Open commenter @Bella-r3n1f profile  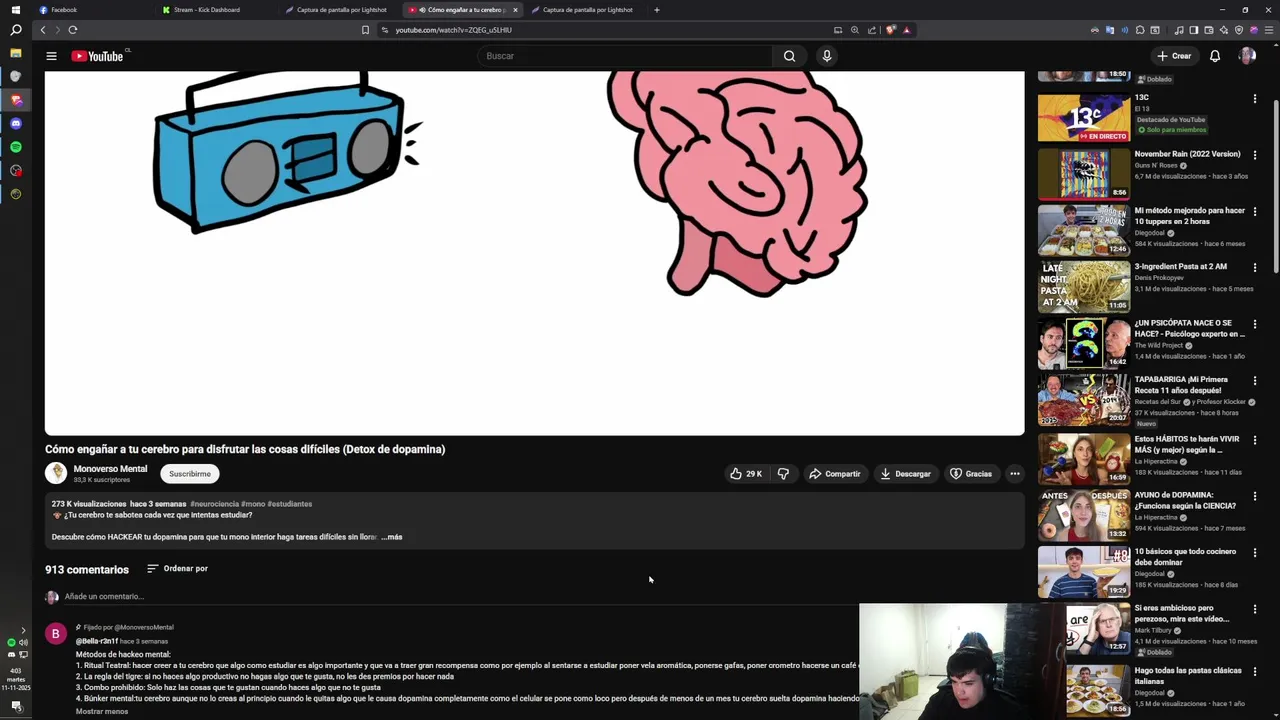[97, 641]
